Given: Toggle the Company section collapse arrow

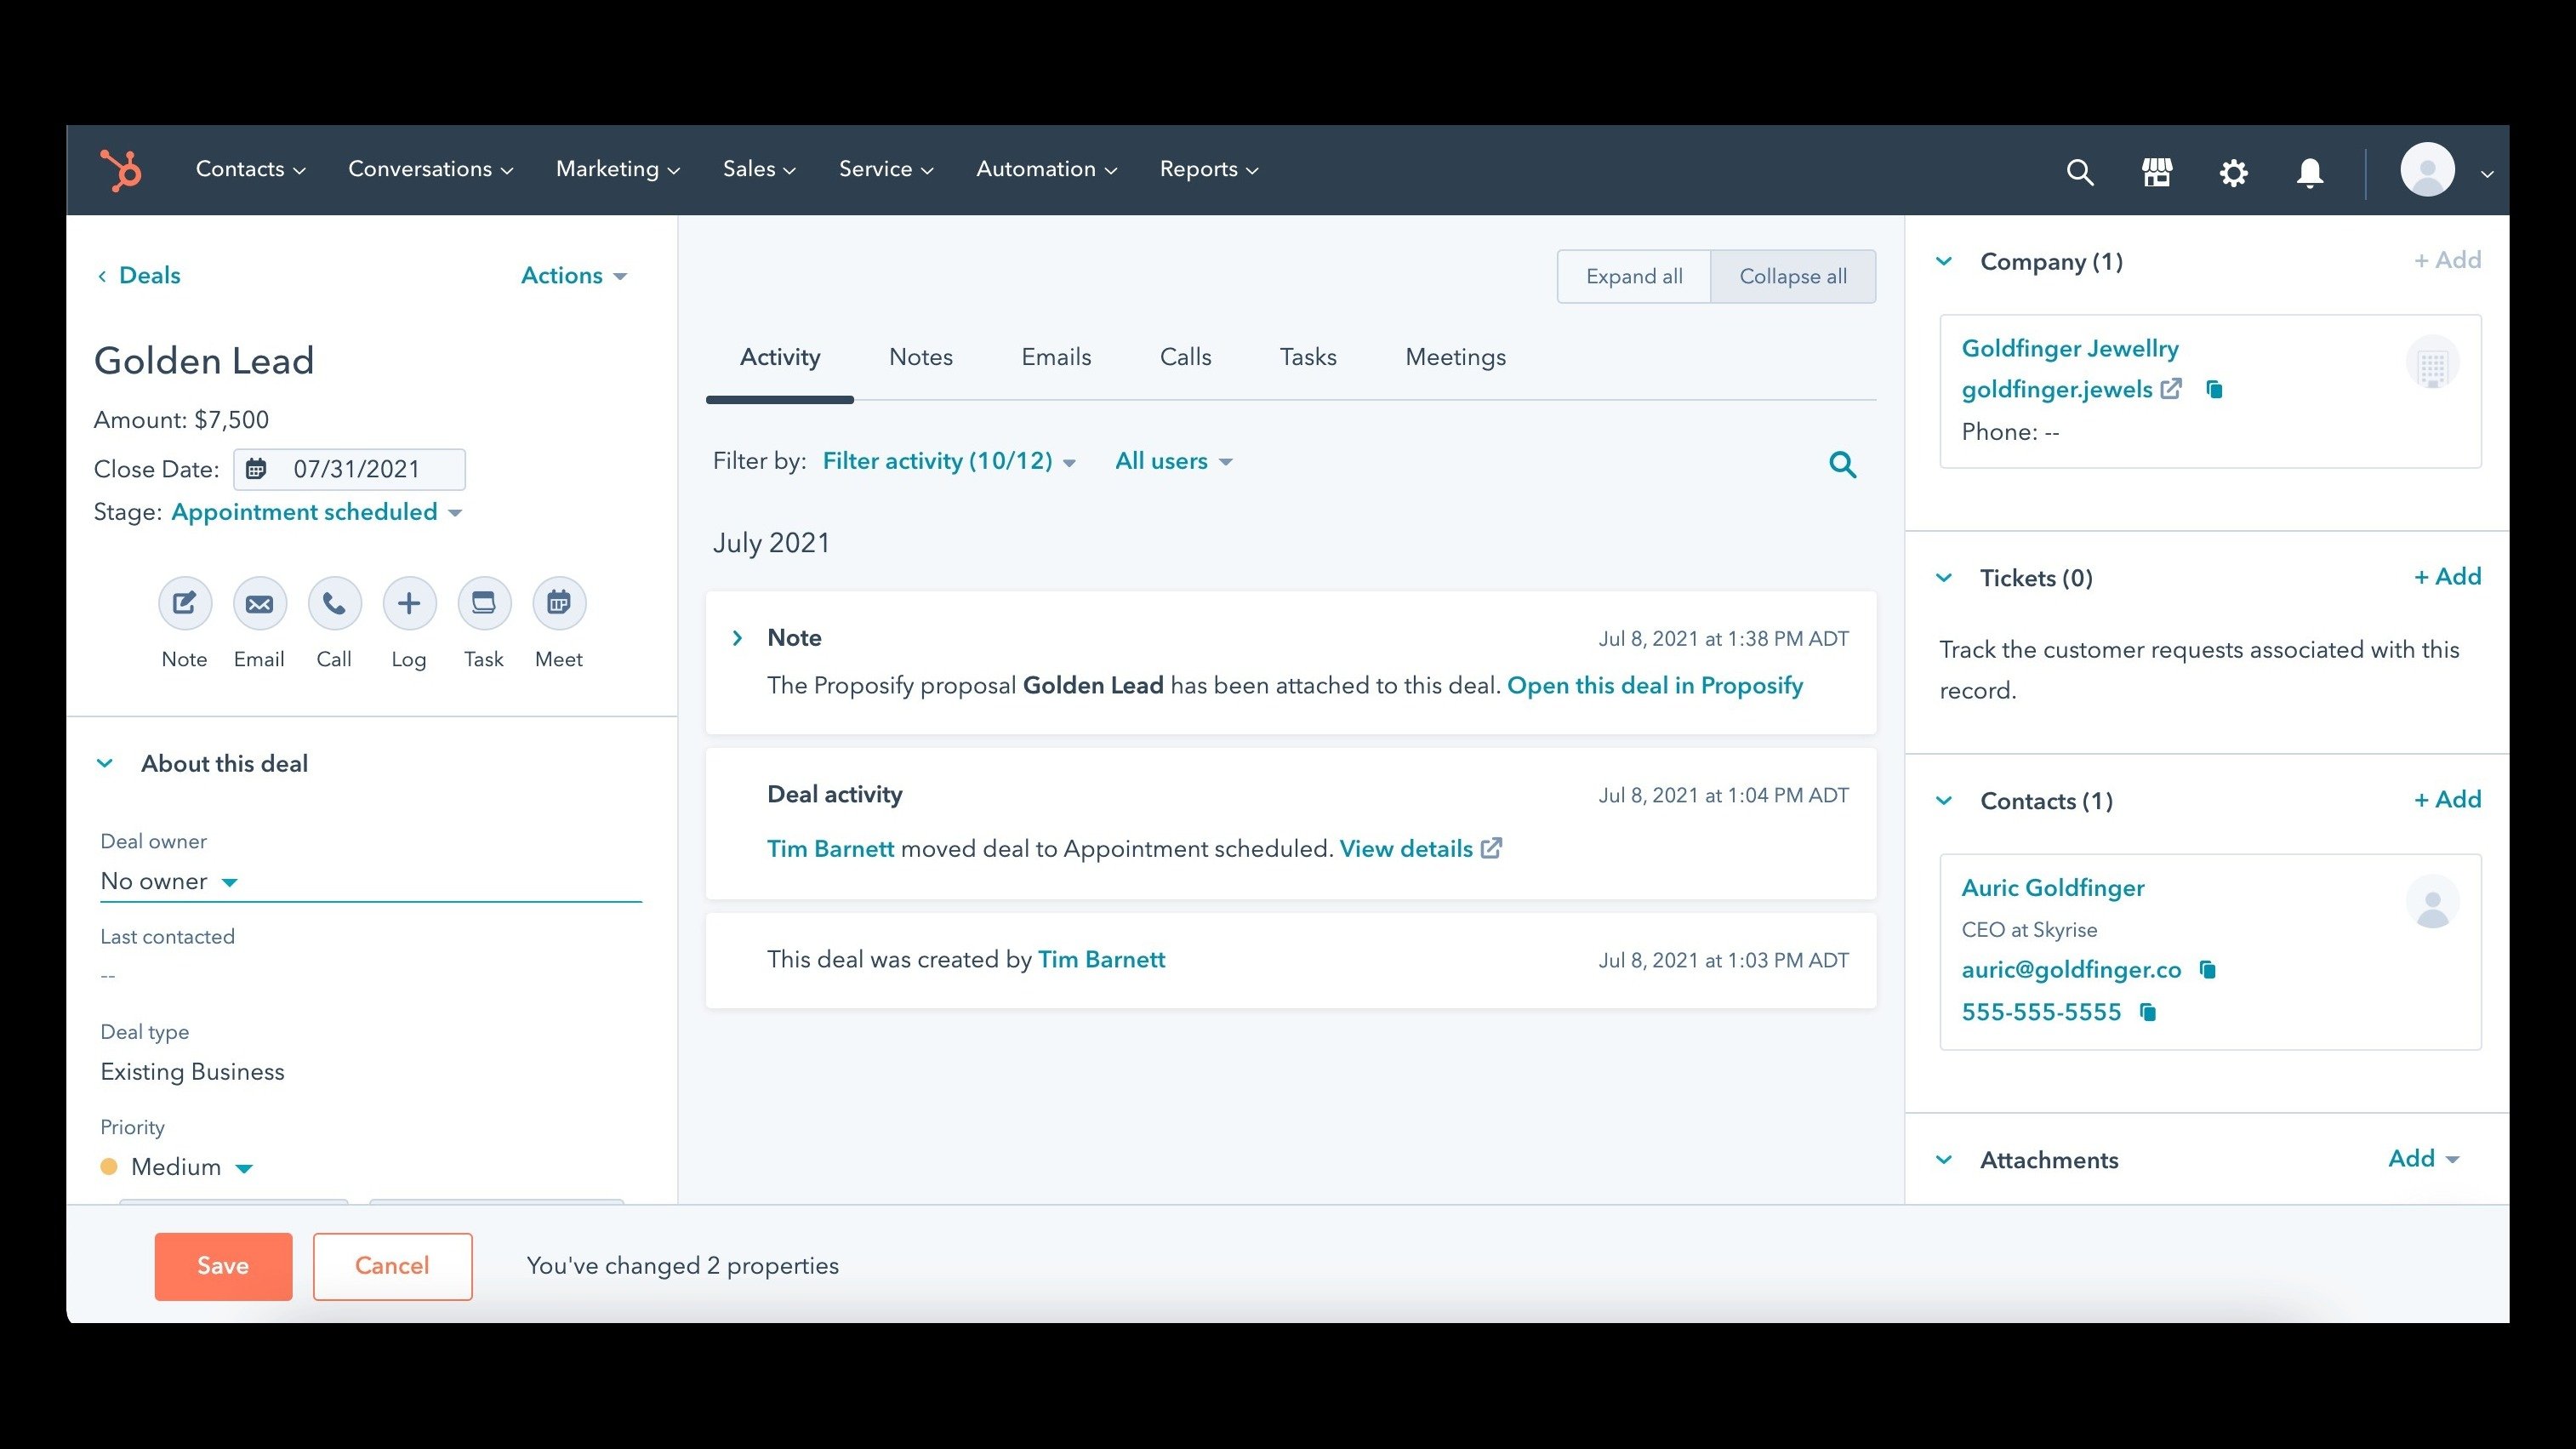Looking at the screenshot, I should [1946, 260].
